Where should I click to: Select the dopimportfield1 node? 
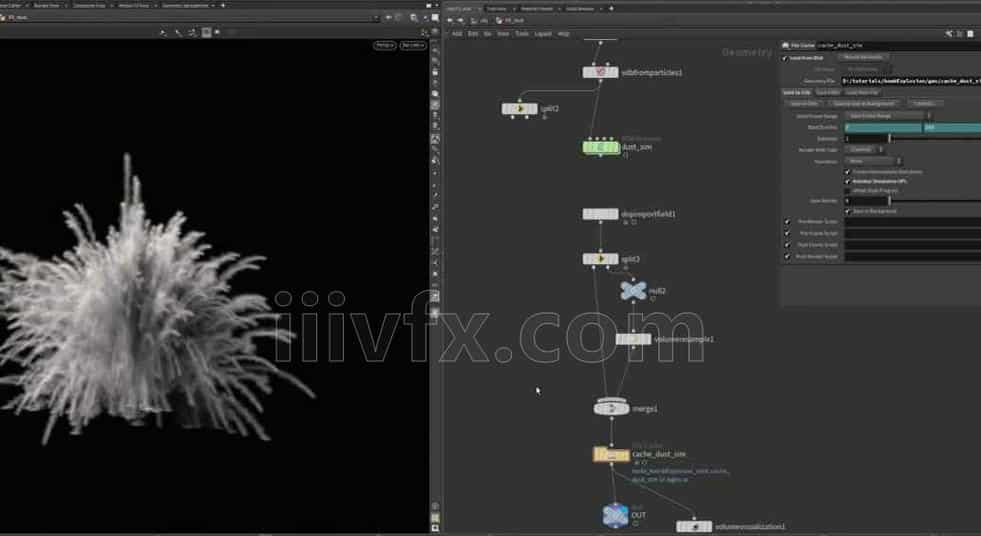(601, 214)
